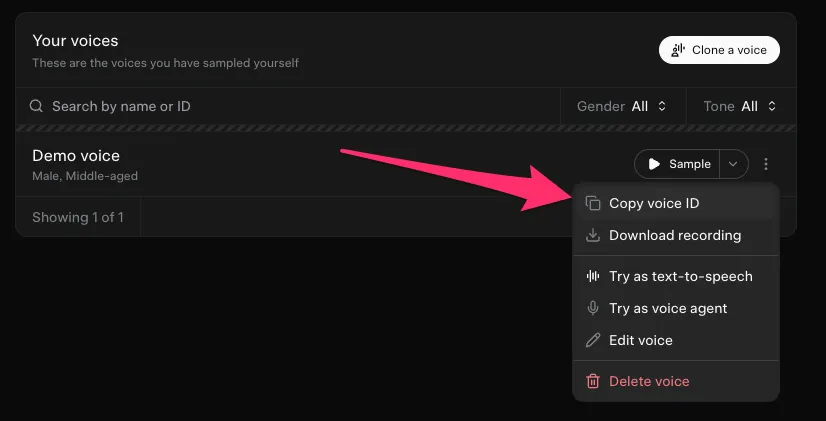The height and width of the screenshot is (421, 826).
Task: Click the Clone a voice button
Action: pos(719,50)
